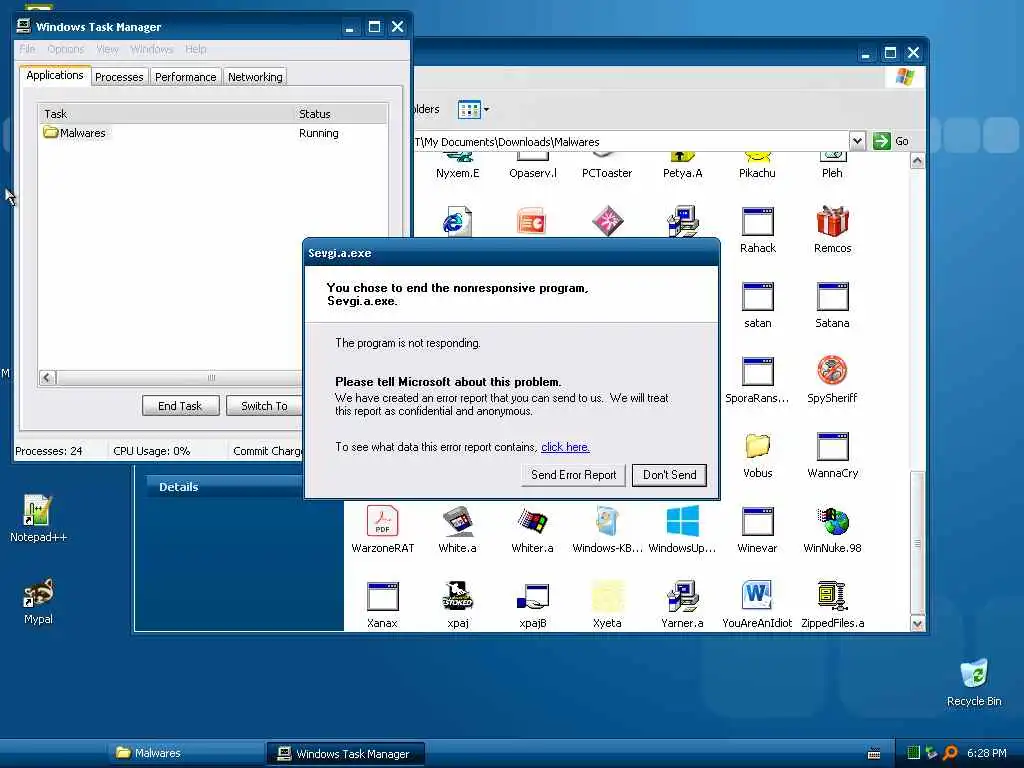
Task: Open the View menu in Task Manager
Action: (107, 49)
